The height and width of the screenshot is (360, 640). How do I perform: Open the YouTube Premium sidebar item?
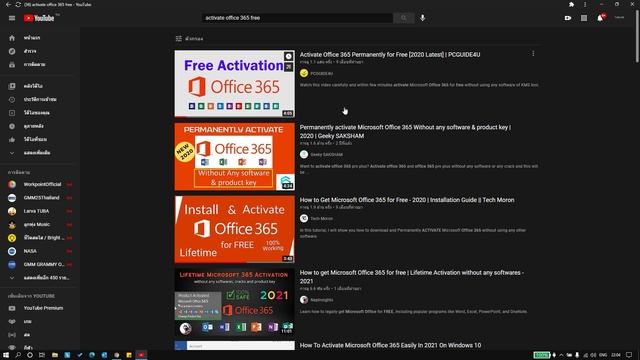click(x=40, y=308)
